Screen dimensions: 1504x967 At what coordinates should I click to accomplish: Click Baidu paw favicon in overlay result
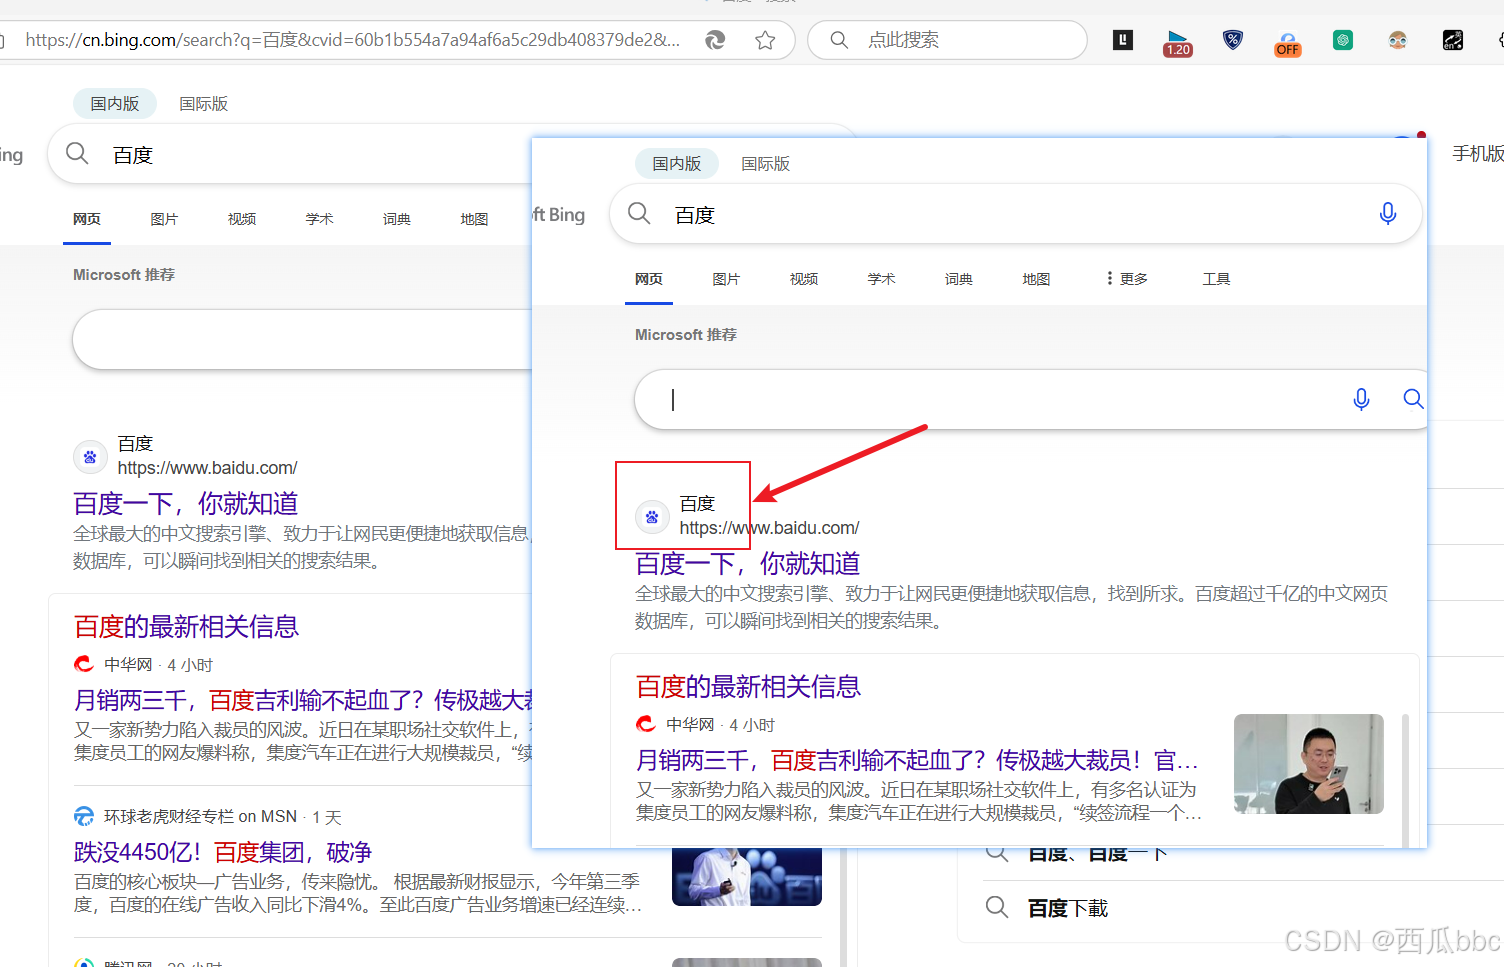[x=652, y=517]
